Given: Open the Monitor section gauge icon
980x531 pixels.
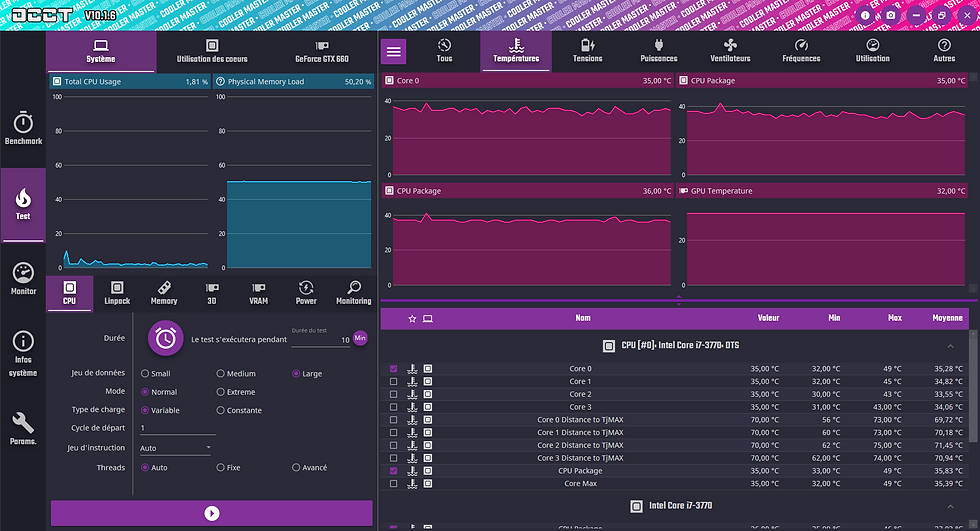Looking at the screenshot, I should click(23, 273).
